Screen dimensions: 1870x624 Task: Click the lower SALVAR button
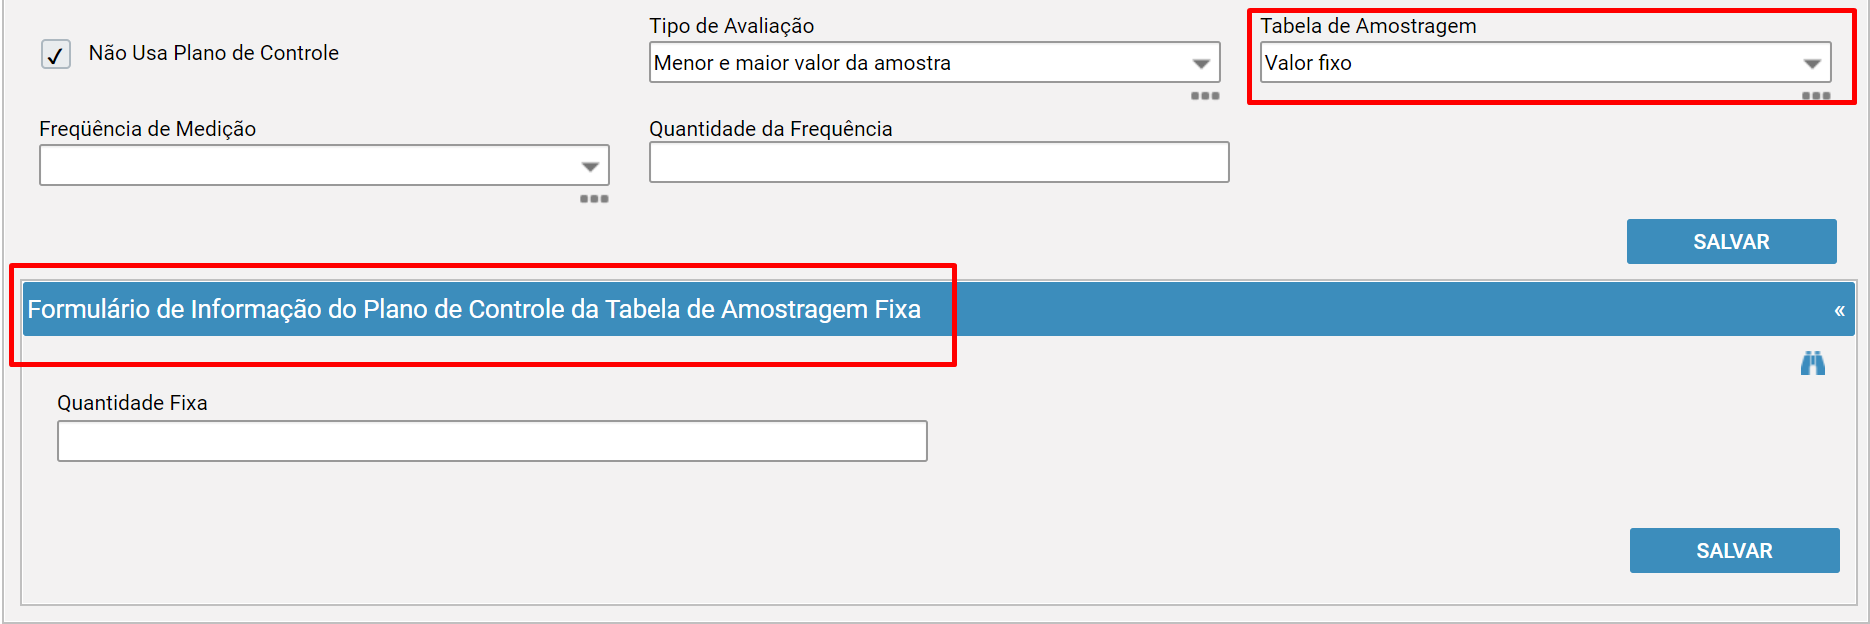[x=1734, y=550]
